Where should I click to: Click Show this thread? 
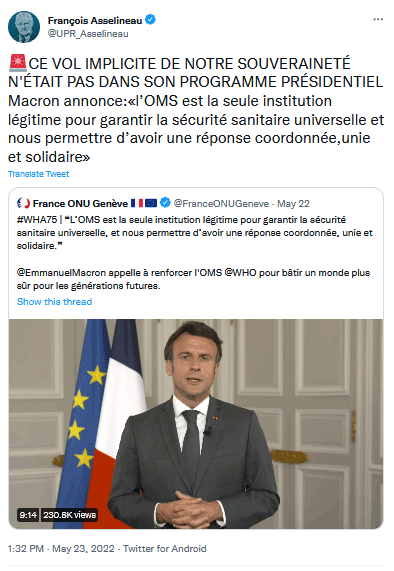[x=54, y=302]
